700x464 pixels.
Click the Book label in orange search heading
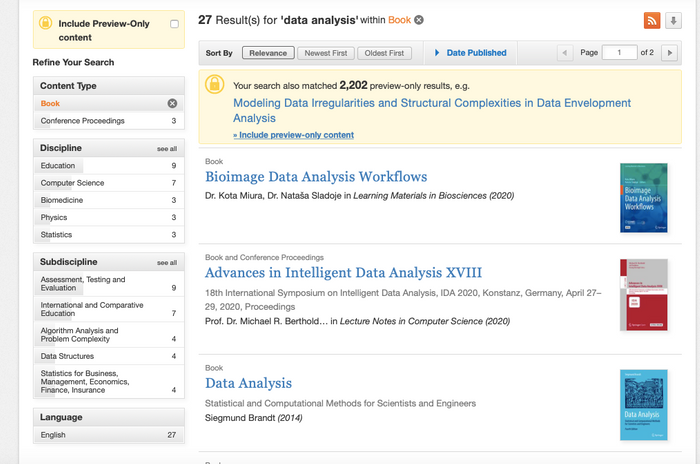tap(399, 20)
